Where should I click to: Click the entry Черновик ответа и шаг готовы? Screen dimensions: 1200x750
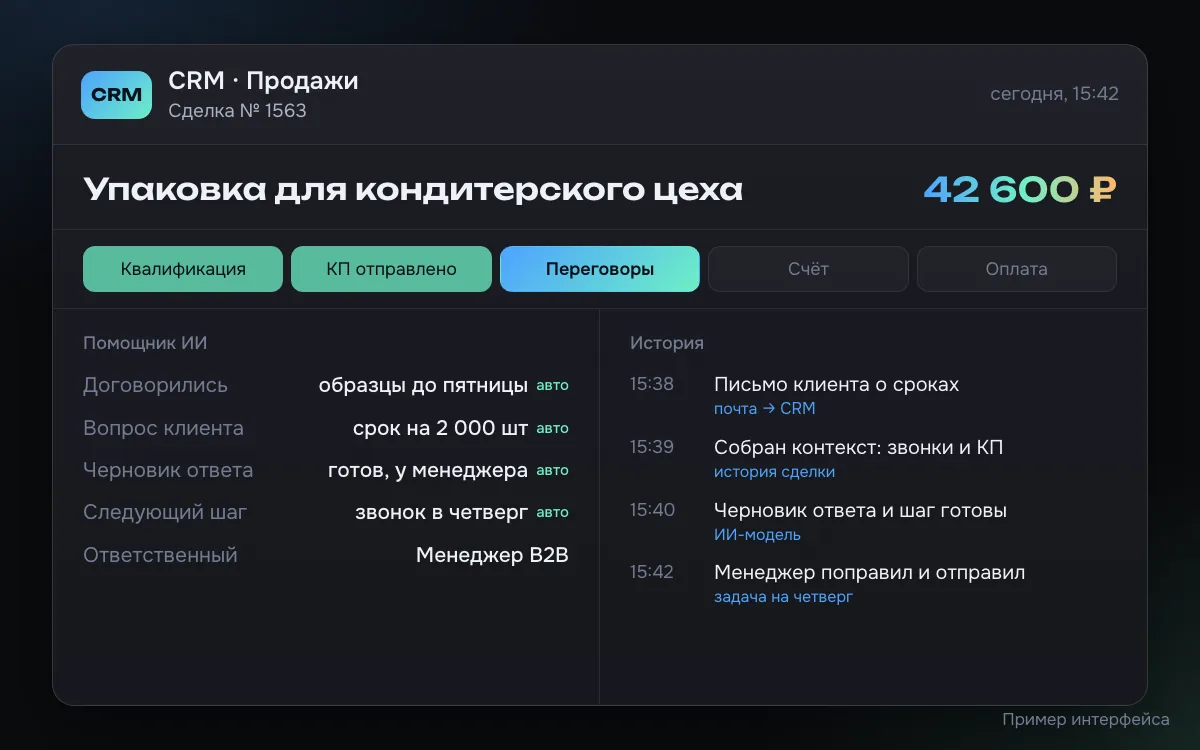(x=860, y=511)
